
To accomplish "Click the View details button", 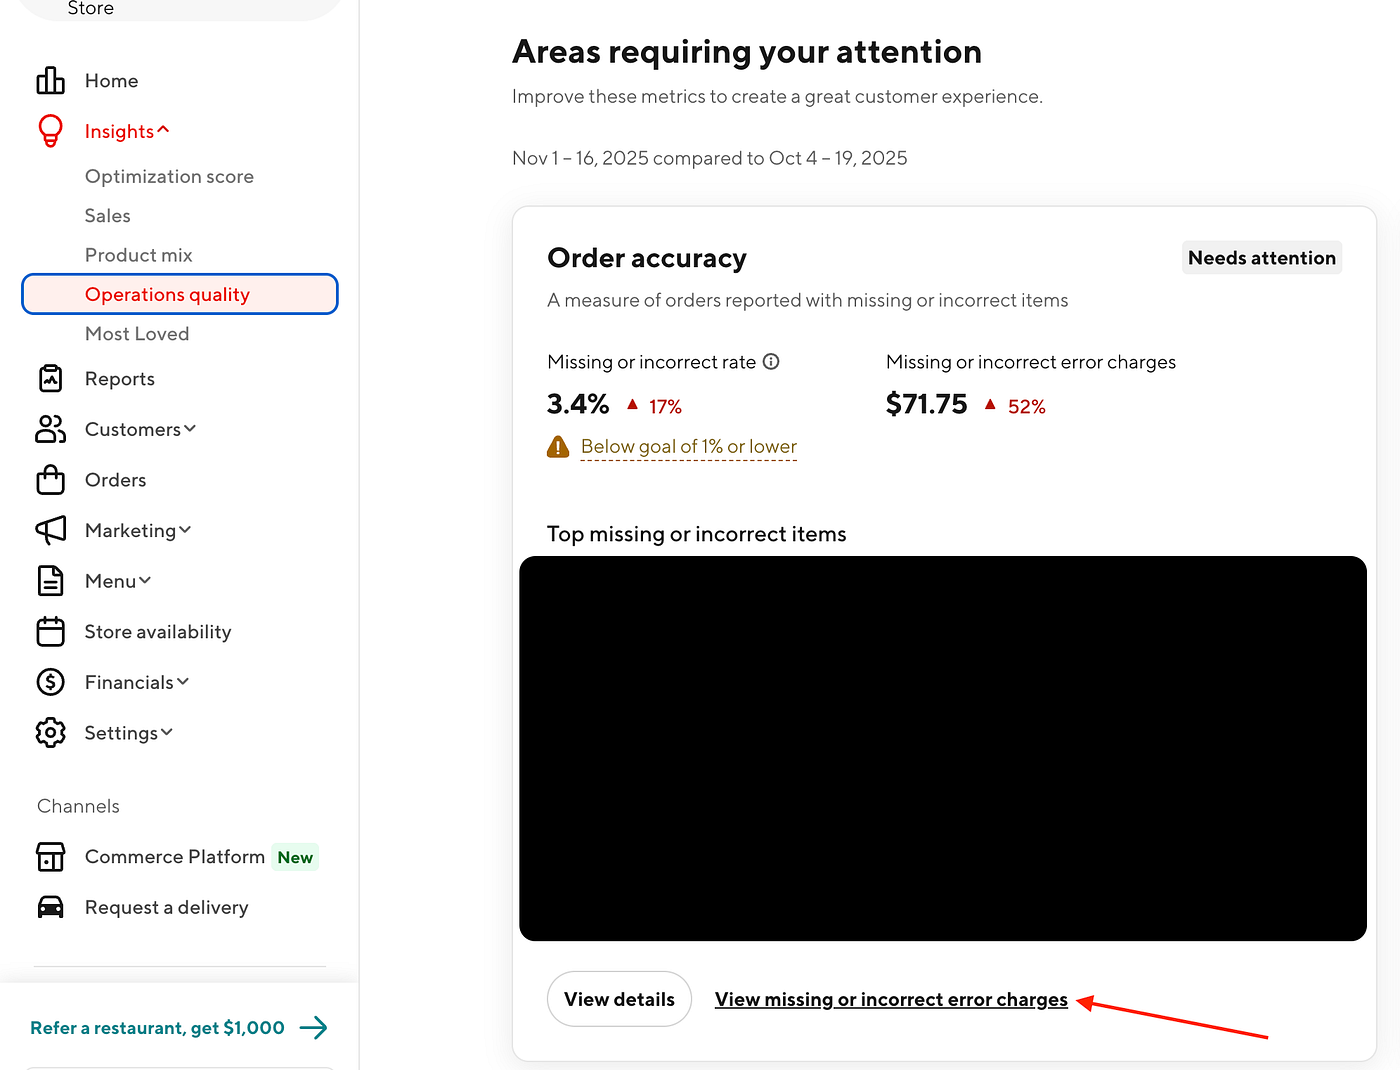I will (619, 998).
